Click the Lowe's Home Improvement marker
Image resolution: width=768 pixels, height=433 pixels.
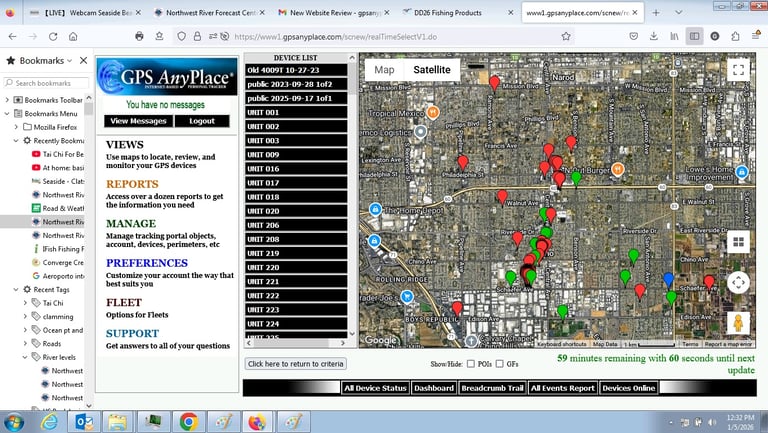[x=742, y=172]
